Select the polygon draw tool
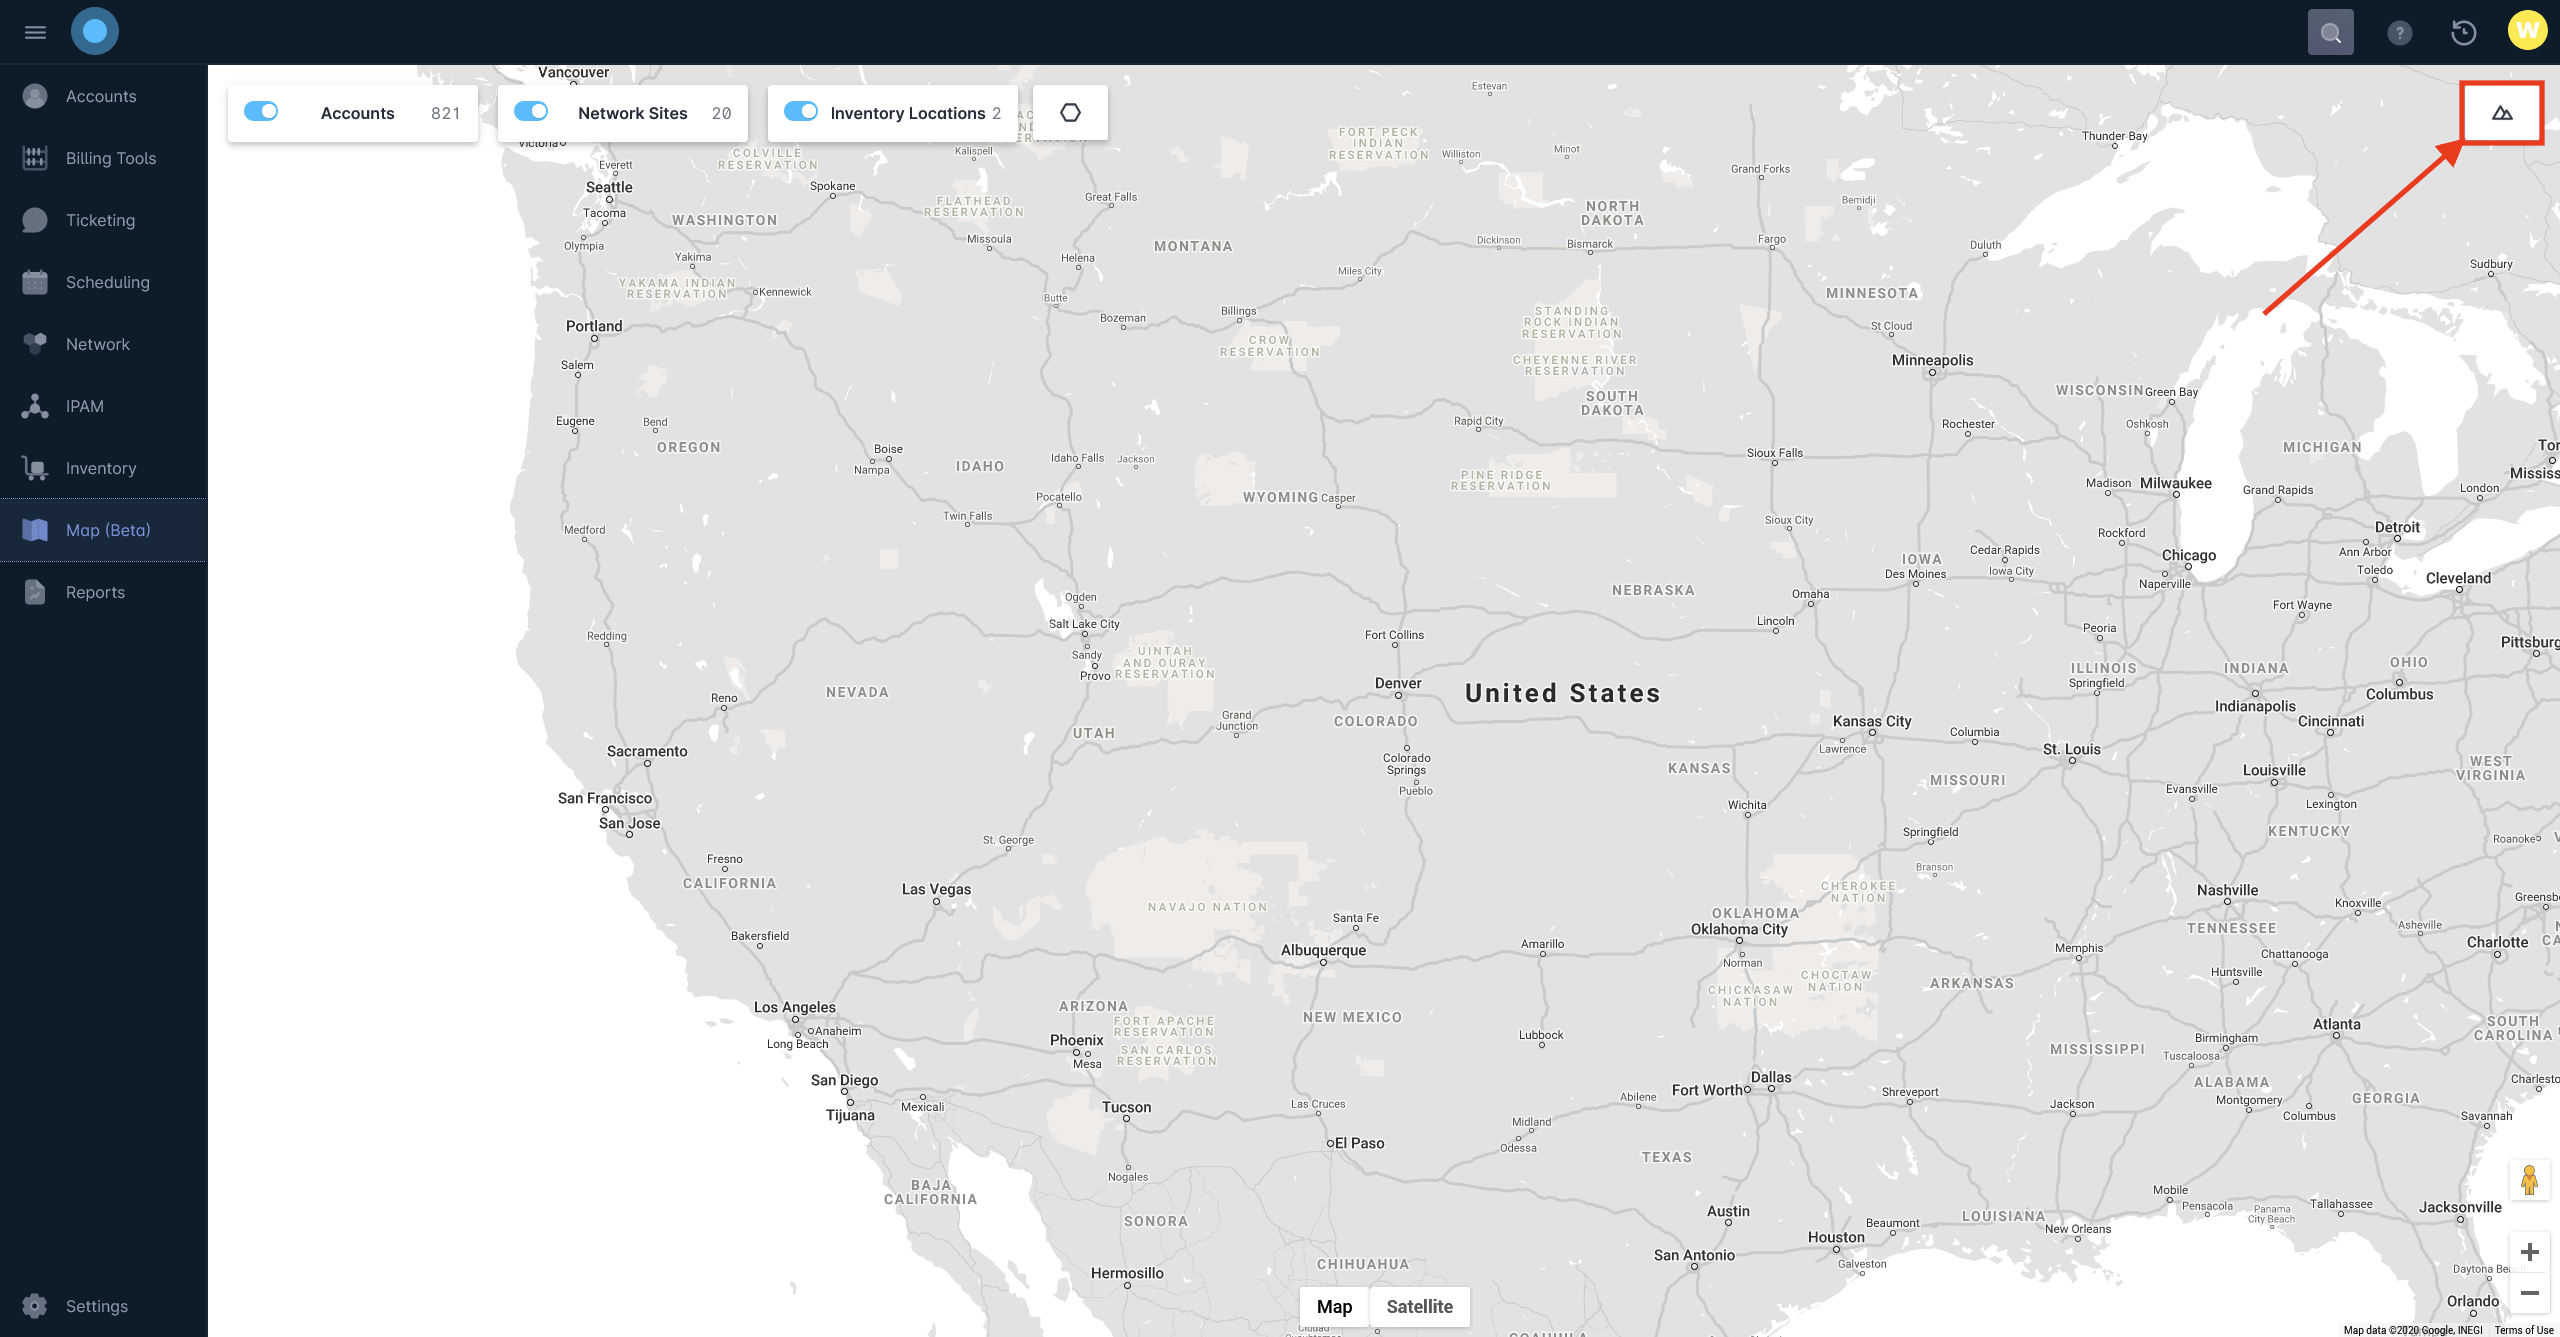The height and width of the screenshot is (1337, 2560). click(x=1070, y=113)
